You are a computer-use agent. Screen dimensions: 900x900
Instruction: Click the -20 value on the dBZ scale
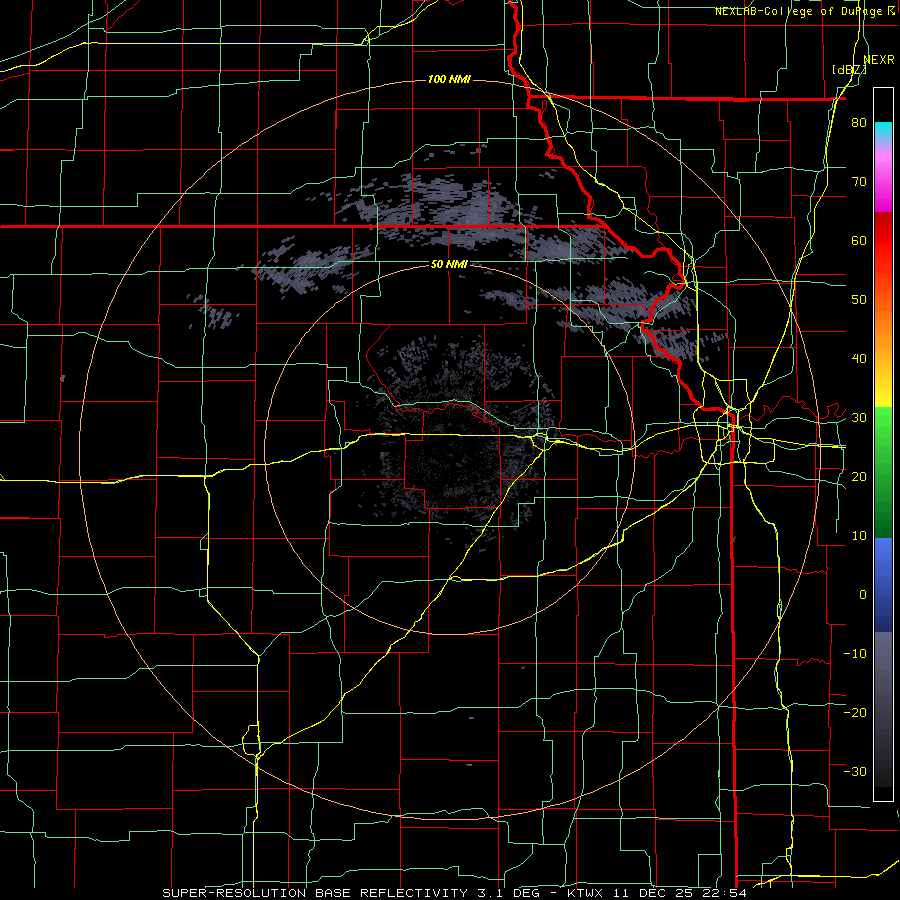(855, 712)
